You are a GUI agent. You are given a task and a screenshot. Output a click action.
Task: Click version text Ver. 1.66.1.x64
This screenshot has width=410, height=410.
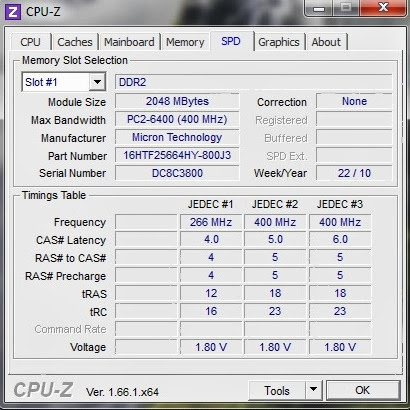[x=122, y=392]
